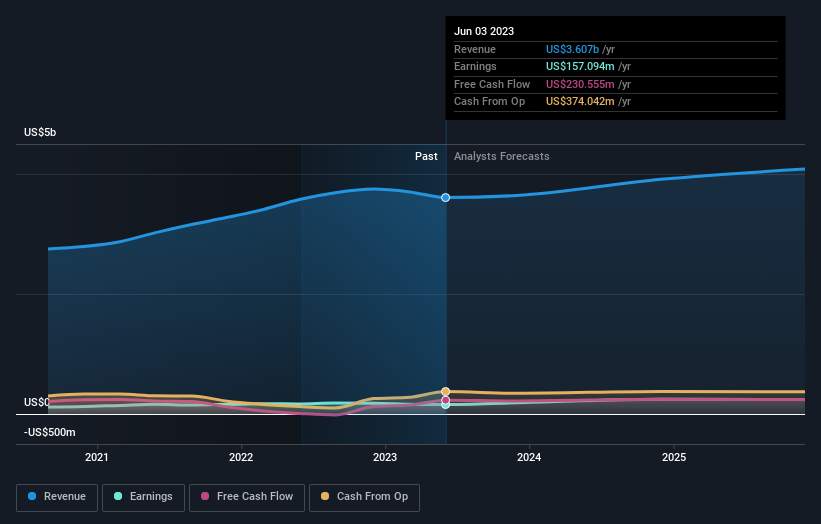The image size is (821, 524).
Task: Click the Past section label
Action: [x=426, y=157]
